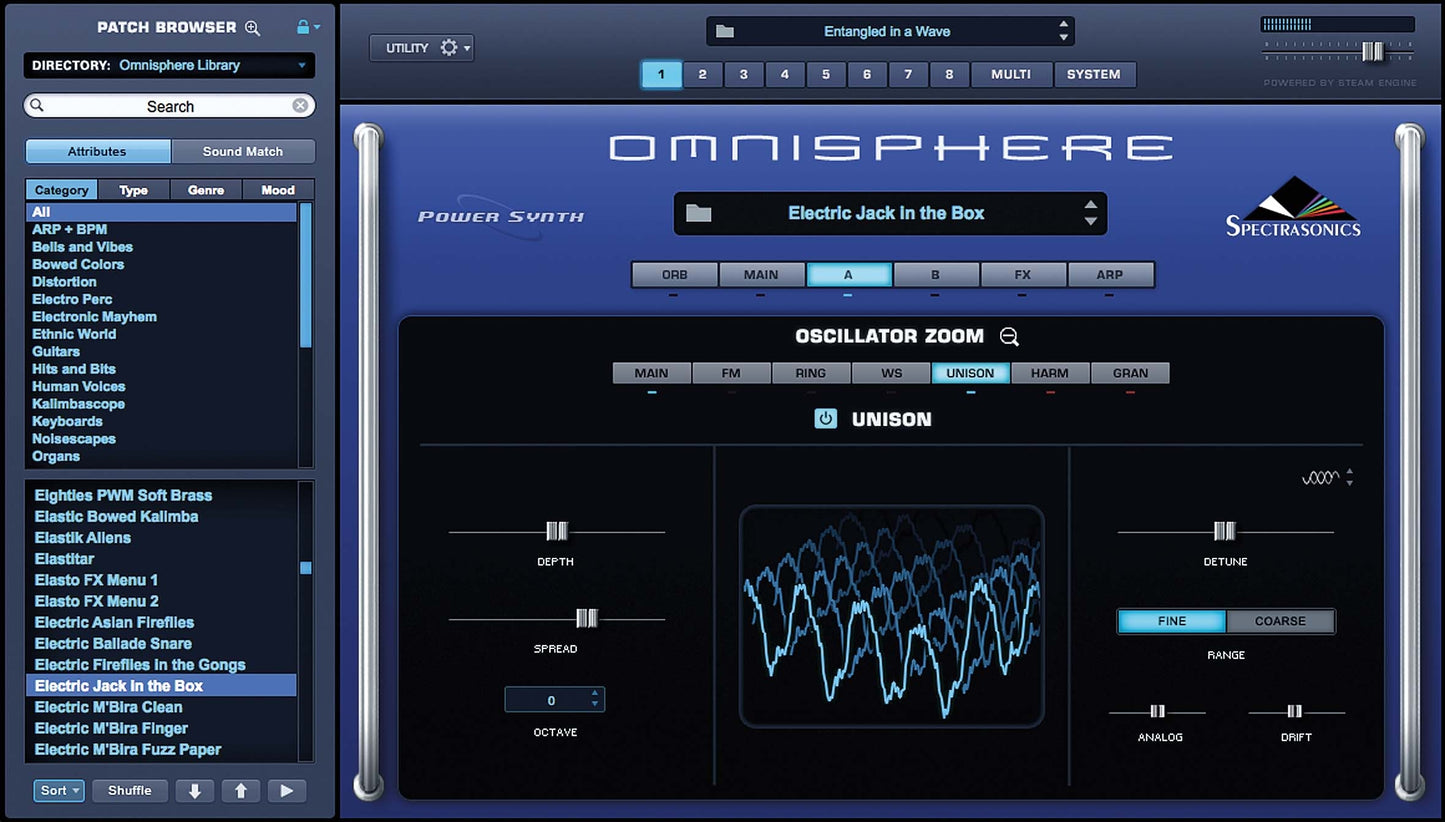Click the Patch Browser magnifier zoom icon
Viewport: 1445px width, 822px height.
click(252, 28)
